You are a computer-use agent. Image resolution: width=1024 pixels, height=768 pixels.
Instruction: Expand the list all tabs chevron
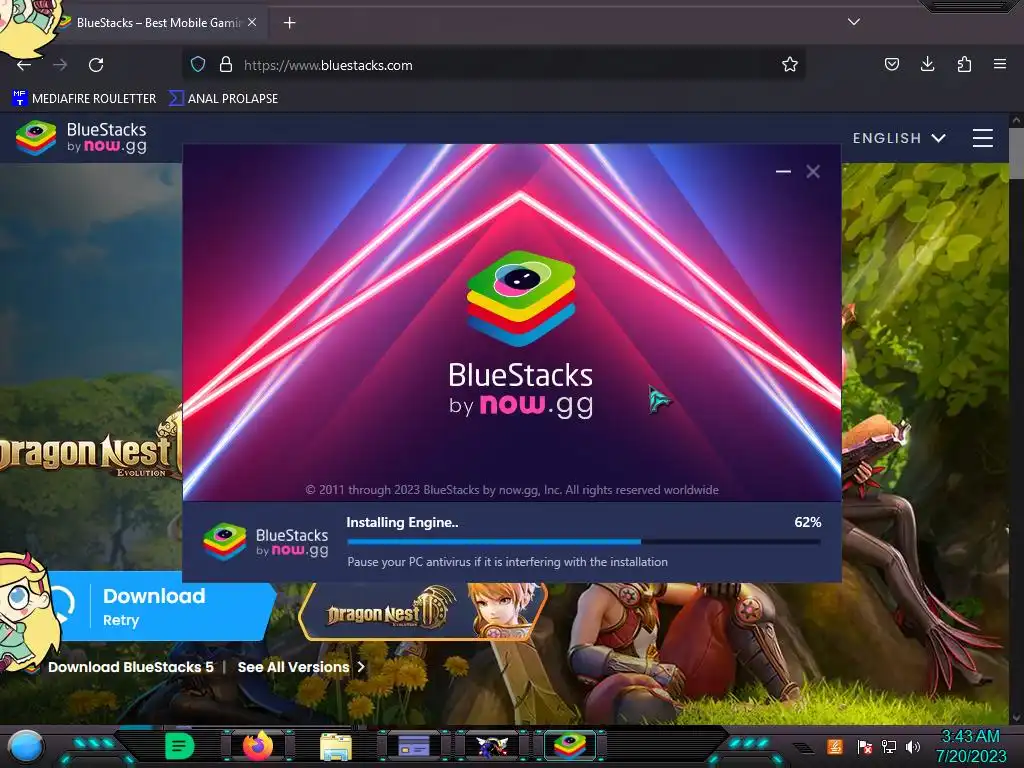pos(854,22)
